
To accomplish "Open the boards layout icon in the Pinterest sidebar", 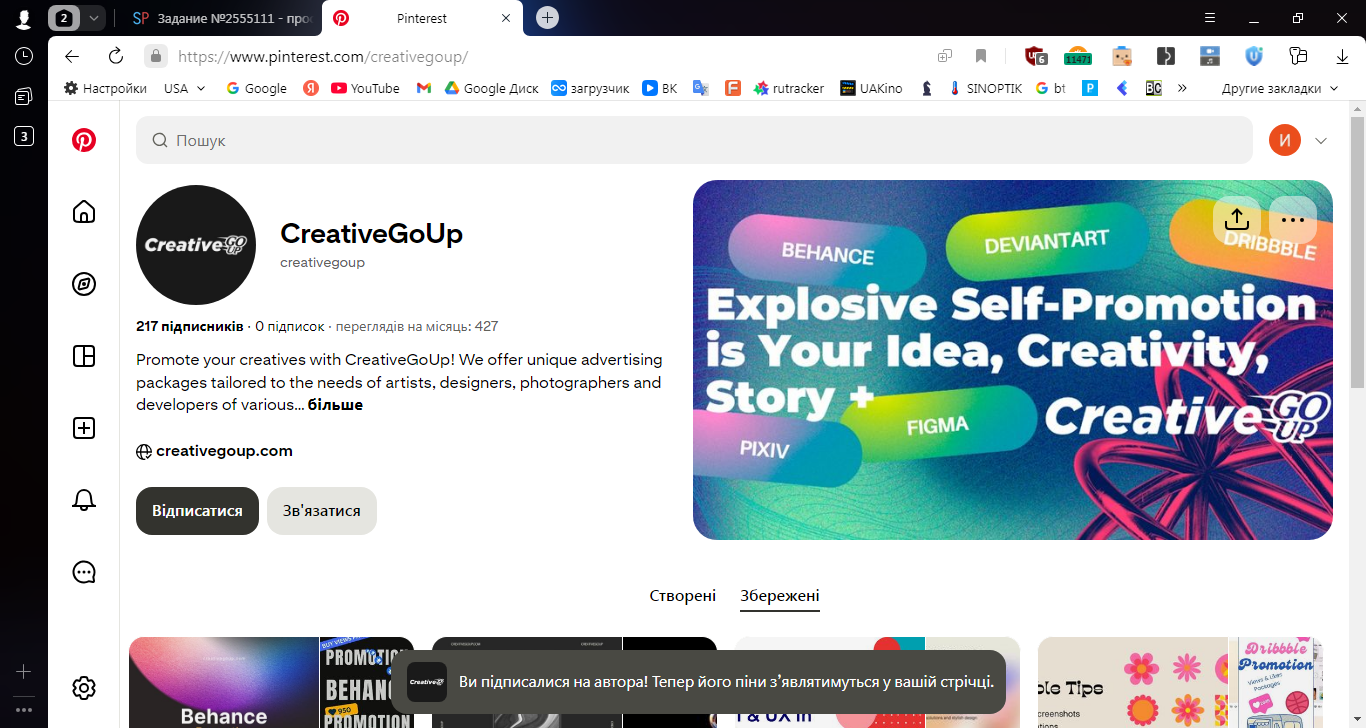I will click(x=84, y=356).
